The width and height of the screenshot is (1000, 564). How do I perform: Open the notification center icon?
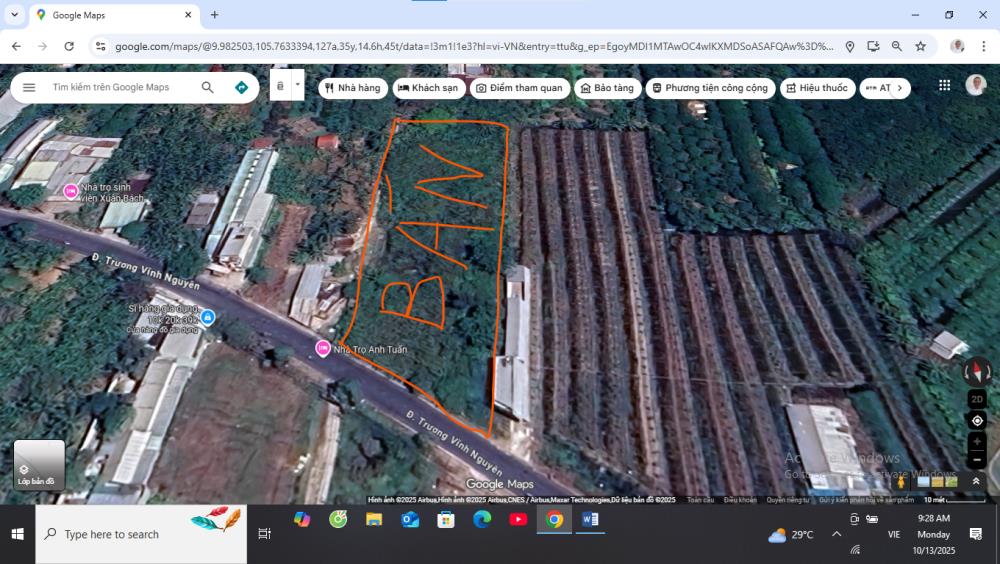976,534
